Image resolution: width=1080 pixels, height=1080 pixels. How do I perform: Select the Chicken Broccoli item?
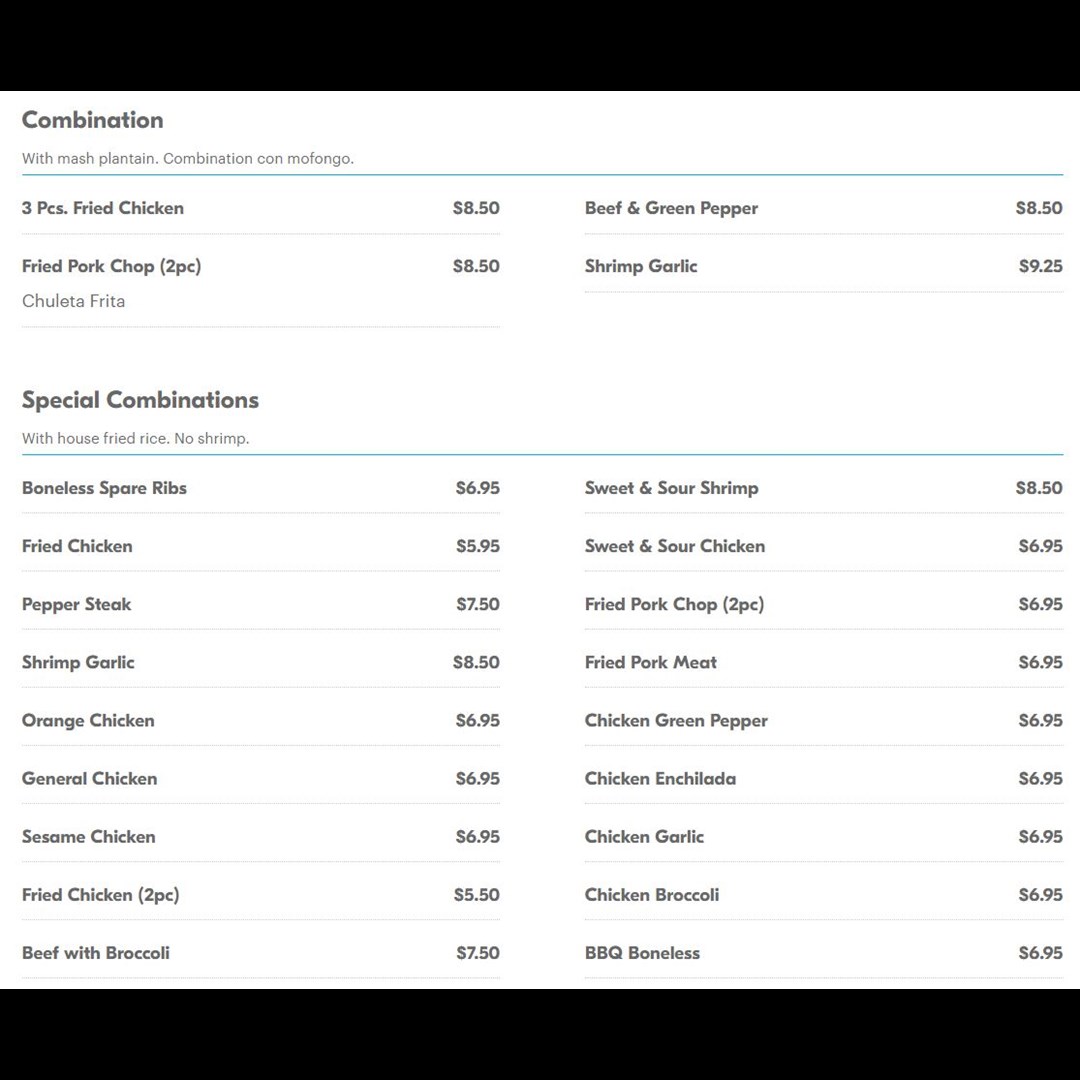point(824,895)
